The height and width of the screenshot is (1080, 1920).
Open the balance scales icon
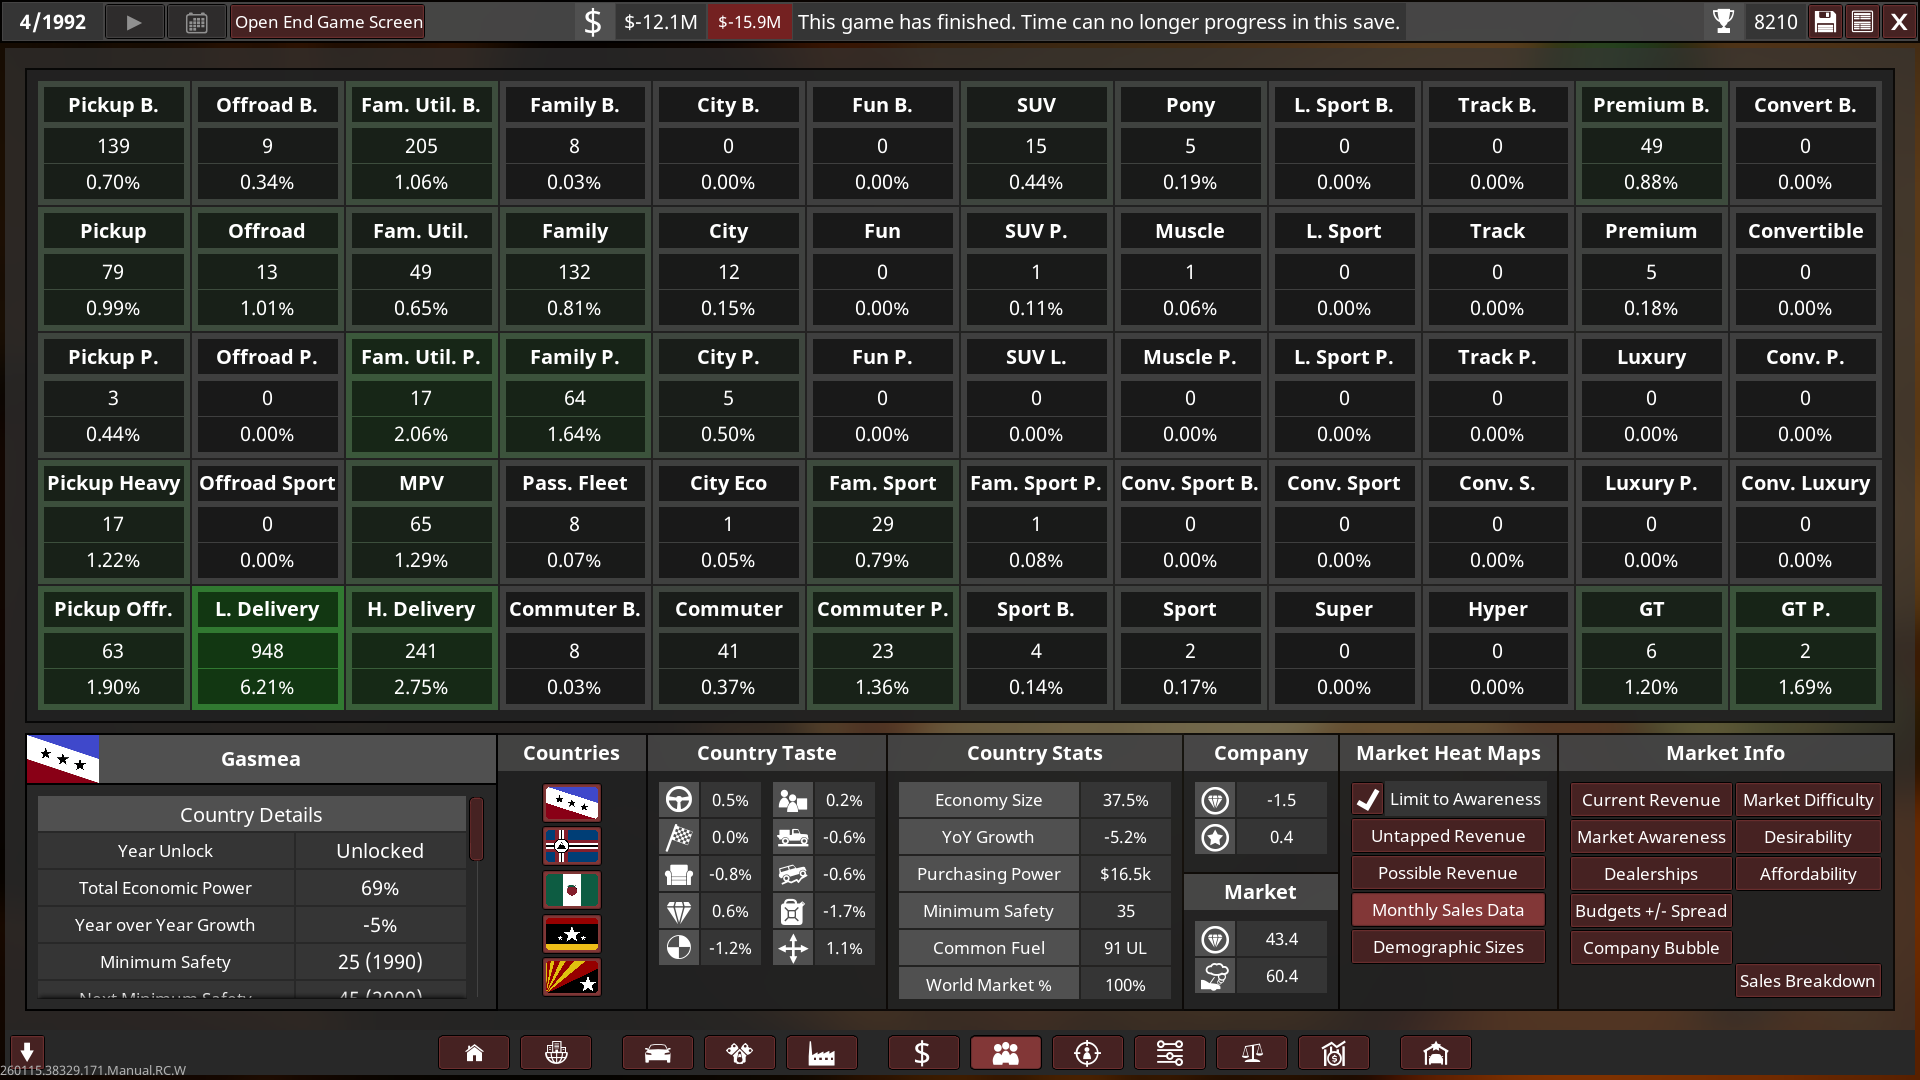(1251, 1053)
